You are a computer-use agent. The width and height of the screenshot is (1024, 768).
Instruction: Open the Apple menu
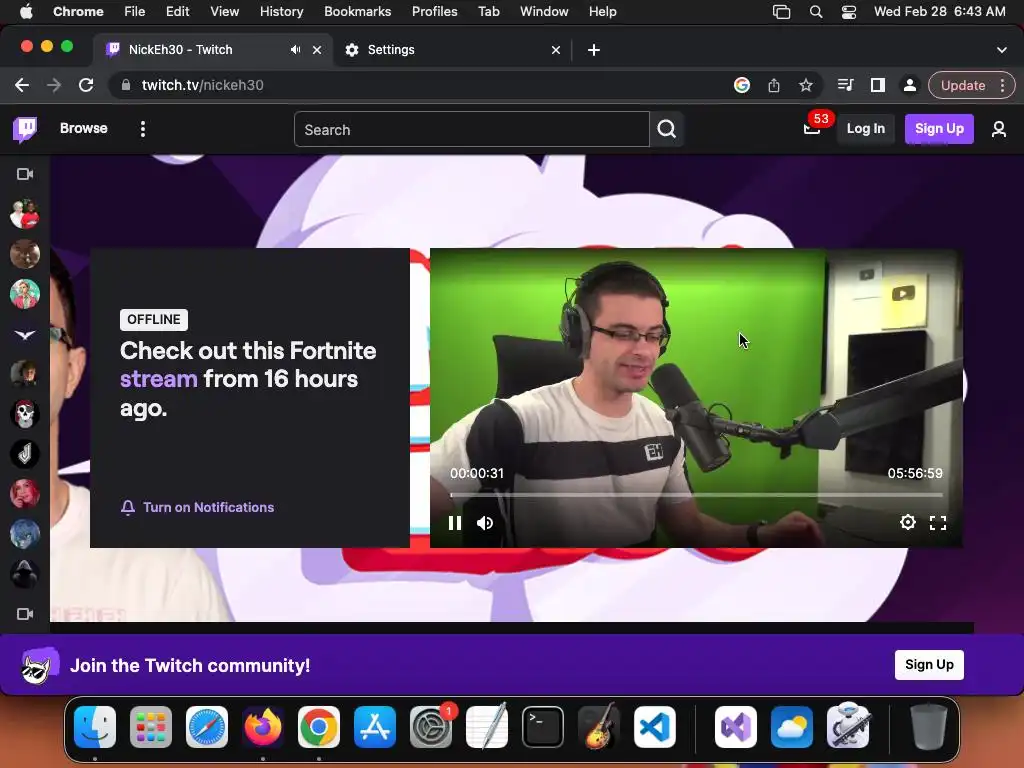pos(25,12)
